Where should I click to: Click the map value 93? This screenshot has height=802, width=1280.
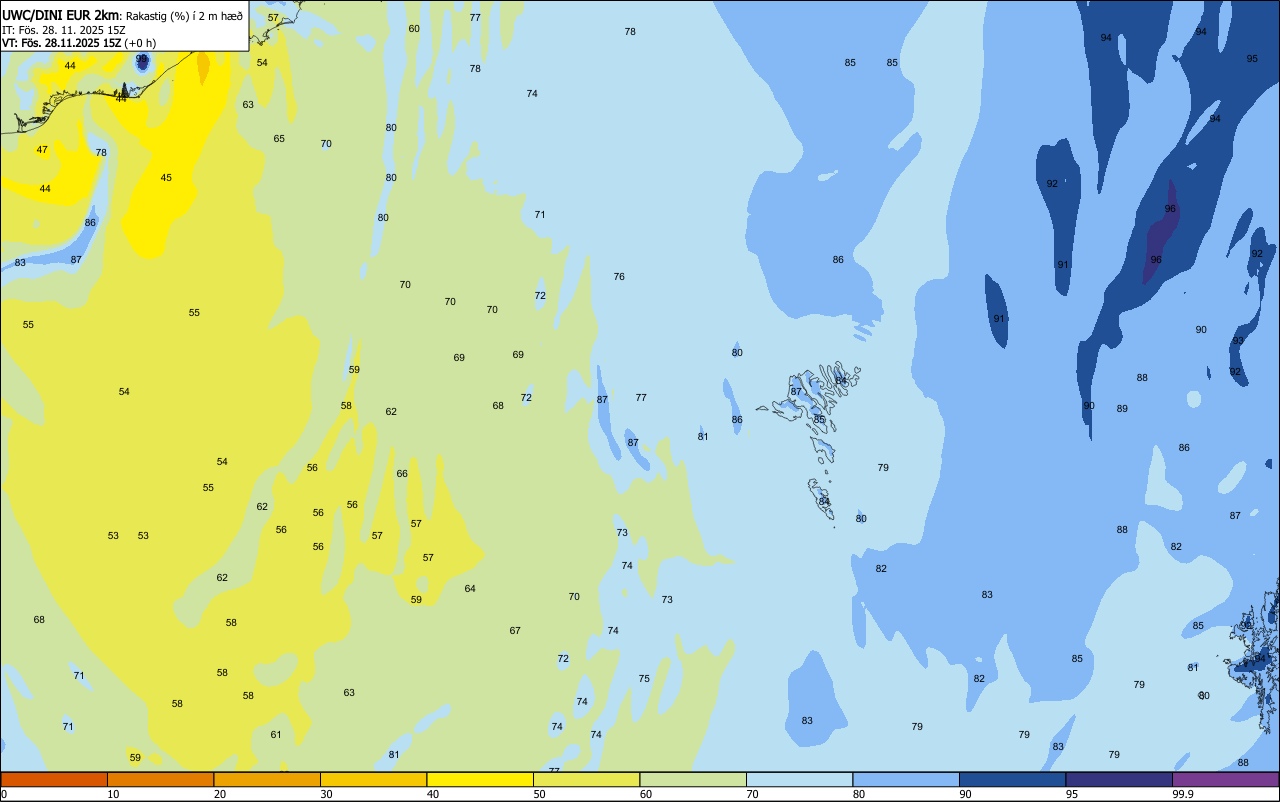[x=1238, y=341]
